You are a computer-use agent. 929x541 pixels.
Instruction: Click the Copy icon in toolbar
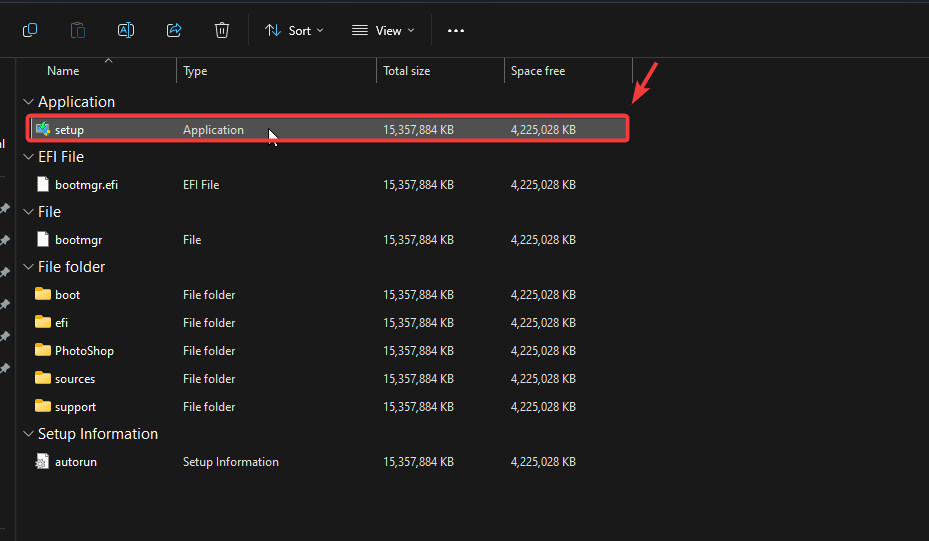coord(30,30)
